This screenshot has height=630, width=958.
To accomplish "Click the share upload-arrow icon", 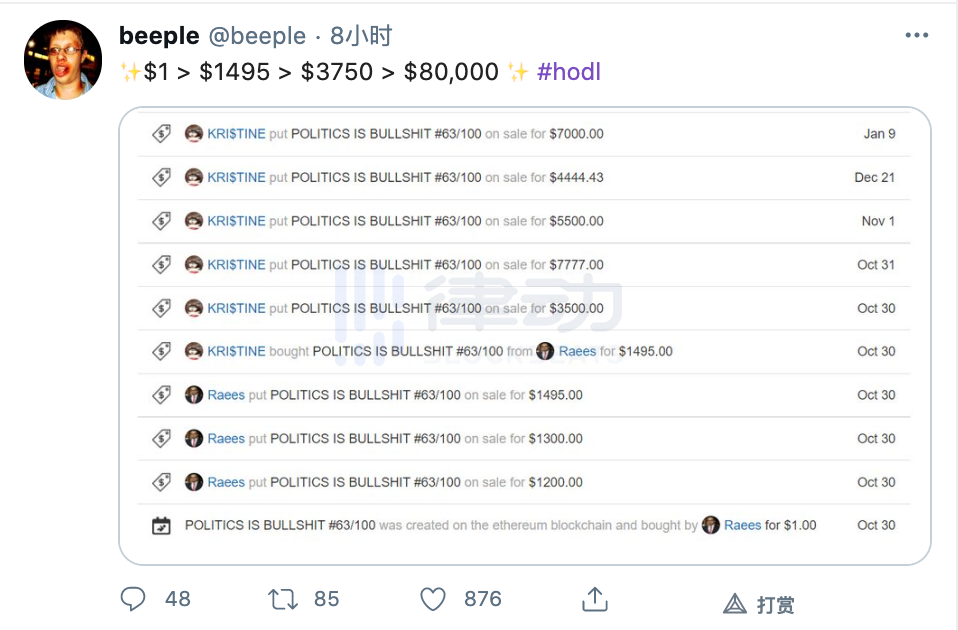I will [594, 597].
